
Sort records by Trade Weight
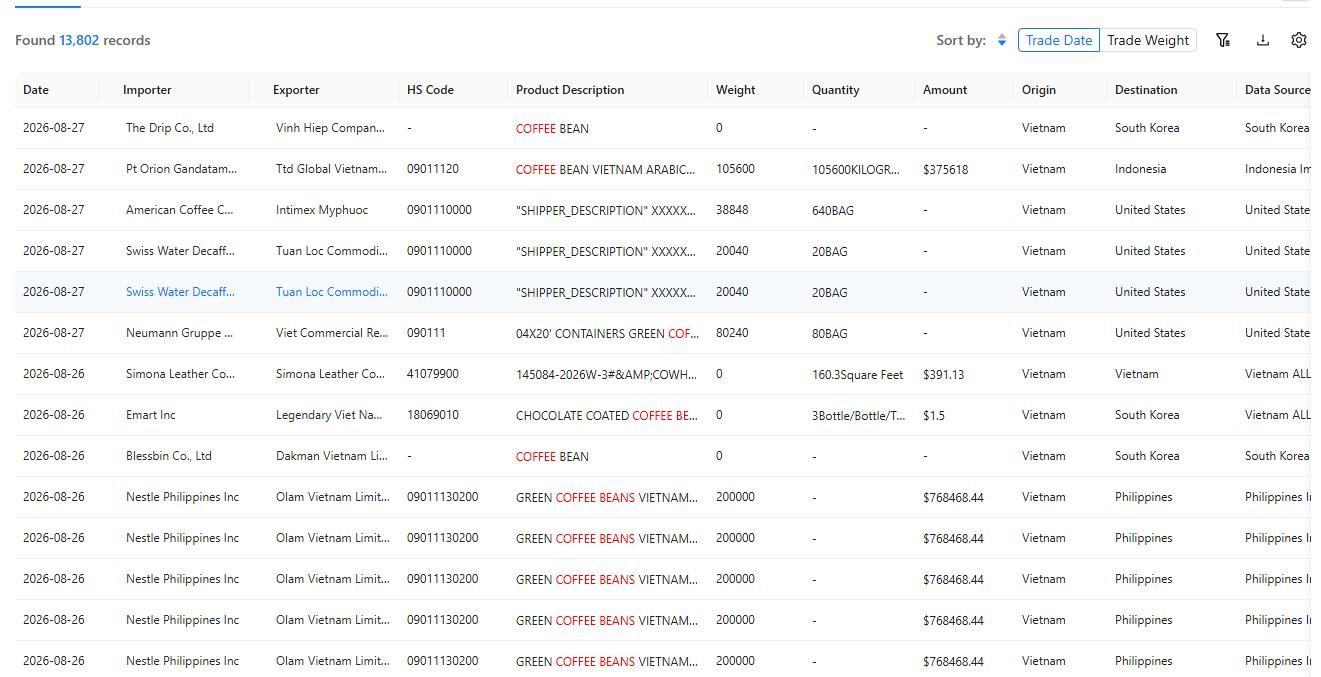(1148, 40)
